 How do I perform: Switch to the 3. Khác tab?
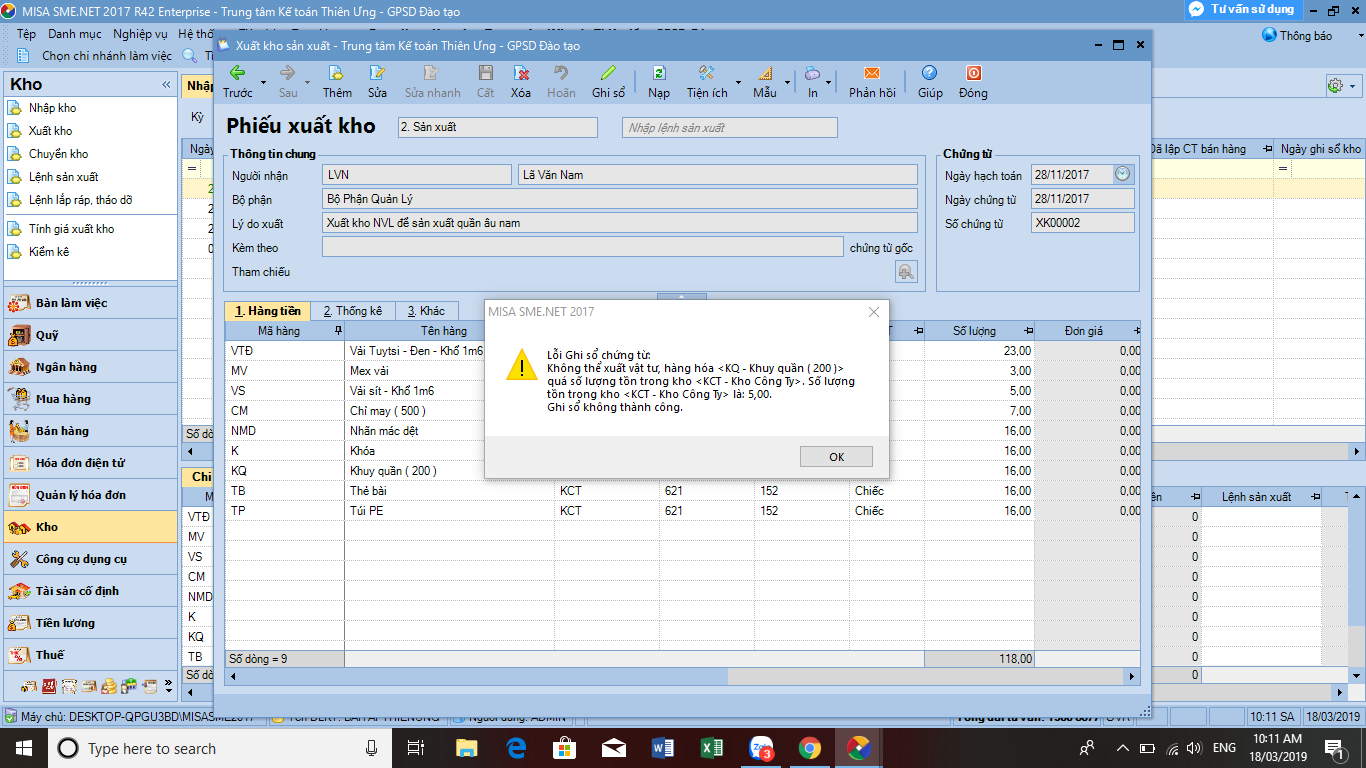[x=425, y=311]
